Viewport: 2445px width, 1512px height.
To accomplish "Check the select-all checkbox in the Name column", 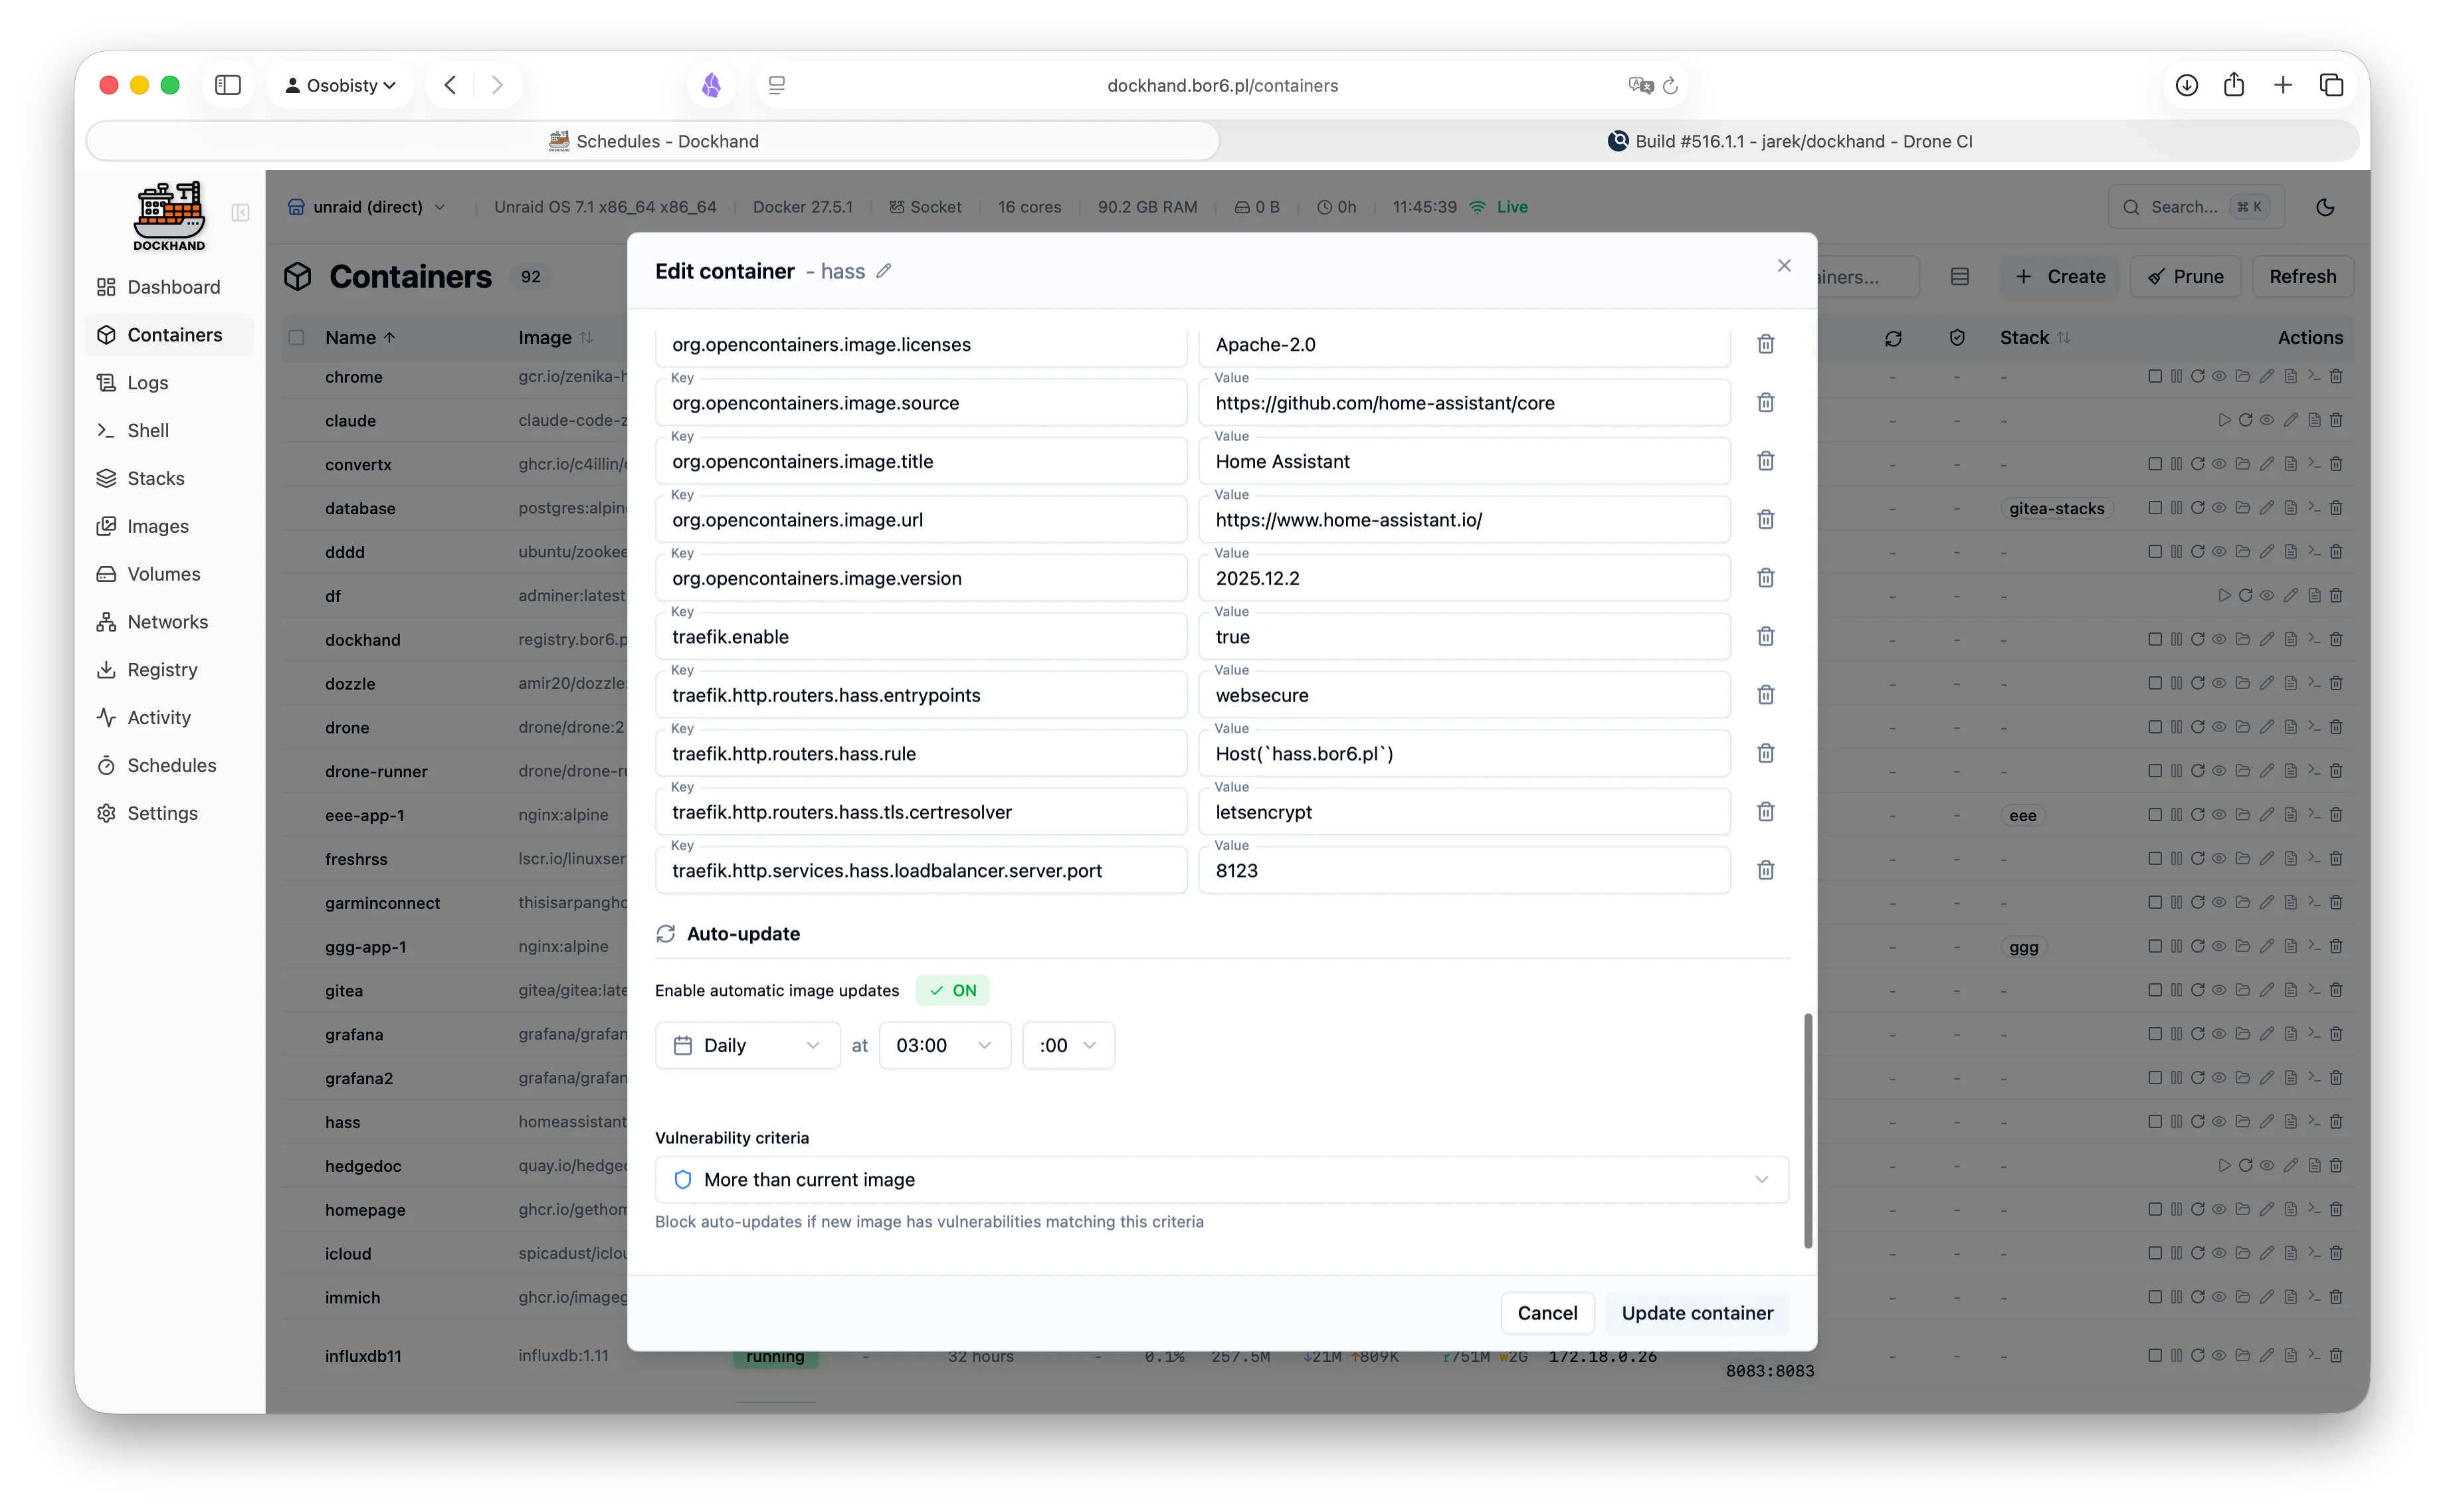I will pos(297,337).
